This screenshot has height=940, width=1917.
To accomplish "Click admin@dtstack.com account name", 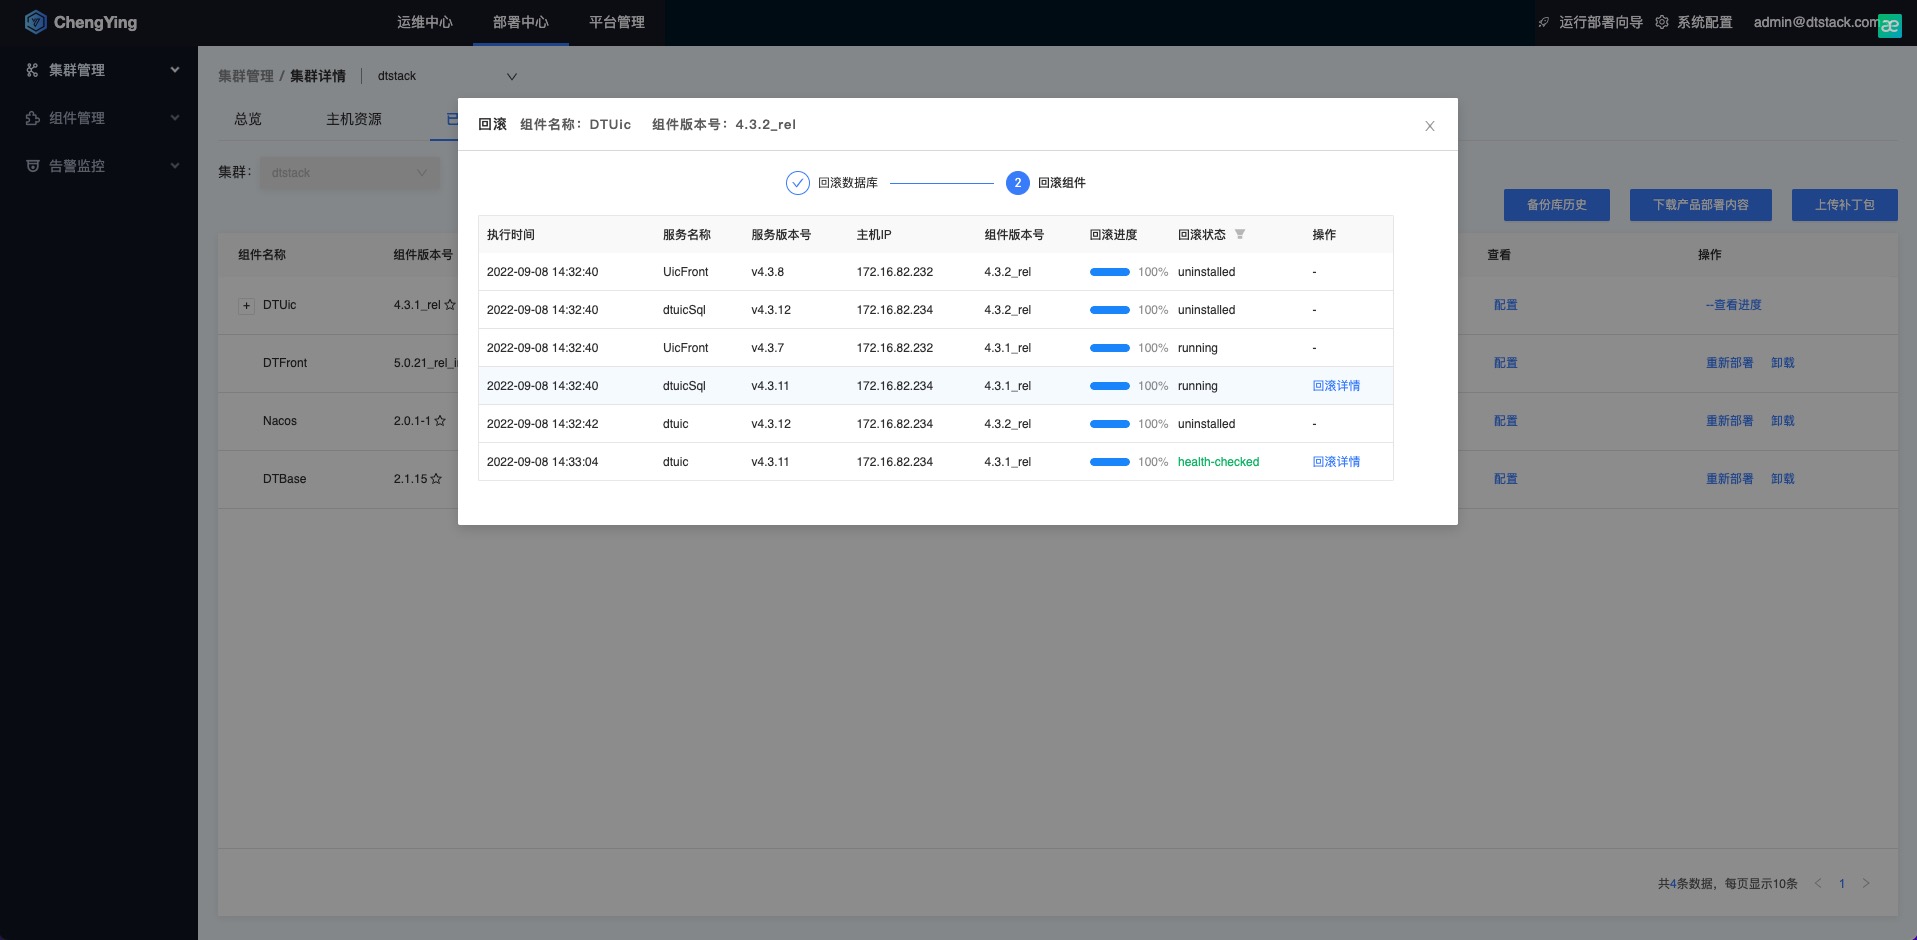I will click(x=1815, y=22).
